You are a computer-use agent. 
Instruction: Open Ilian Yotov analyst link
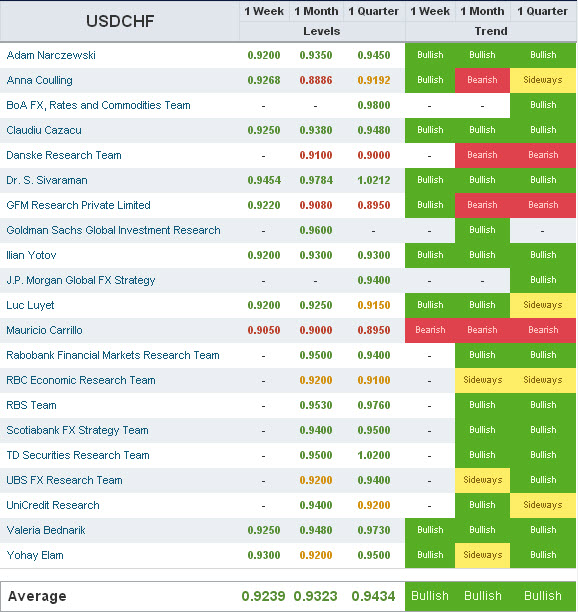pos(31,255)
